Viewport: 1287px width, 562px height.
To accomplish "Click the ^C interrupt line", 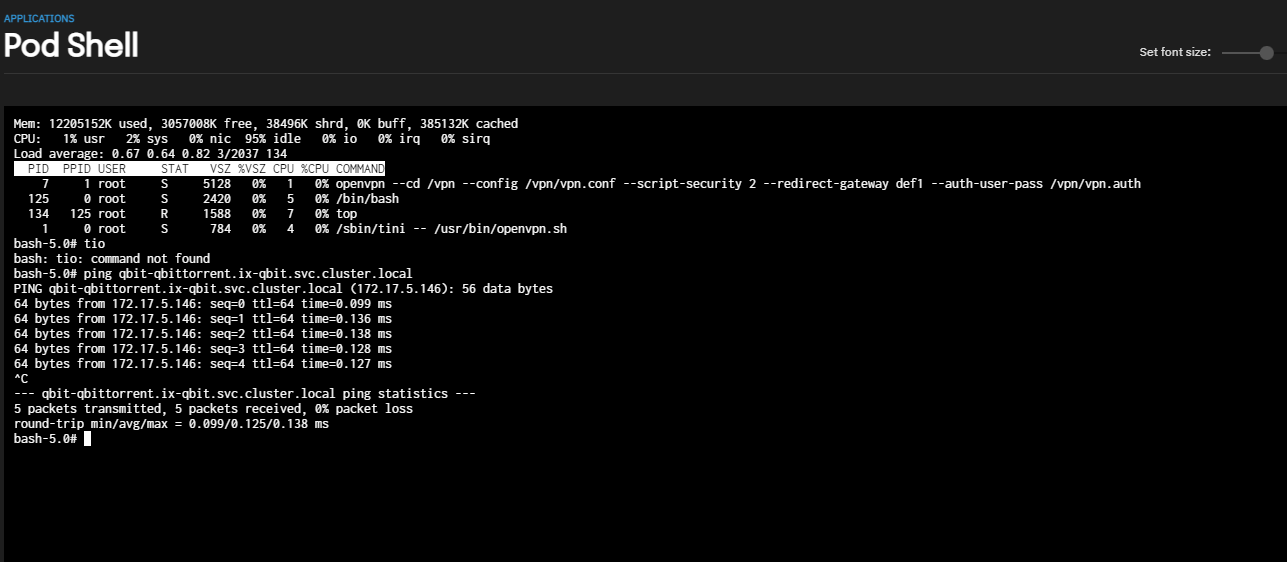I will pyautogui.click(x=21, y=379).
